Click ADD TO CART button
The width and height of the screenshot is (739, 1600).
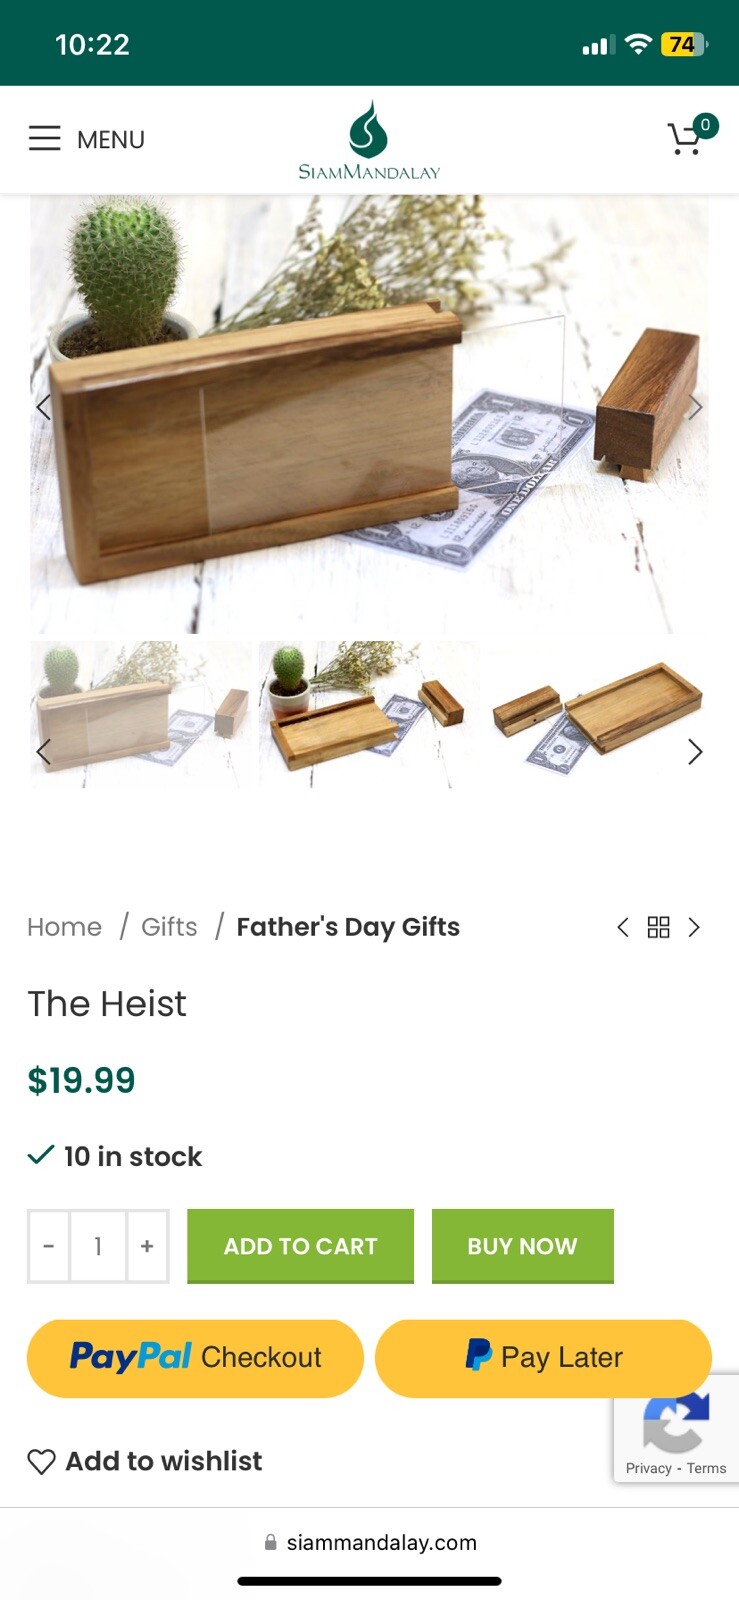tap(300, 1246)
